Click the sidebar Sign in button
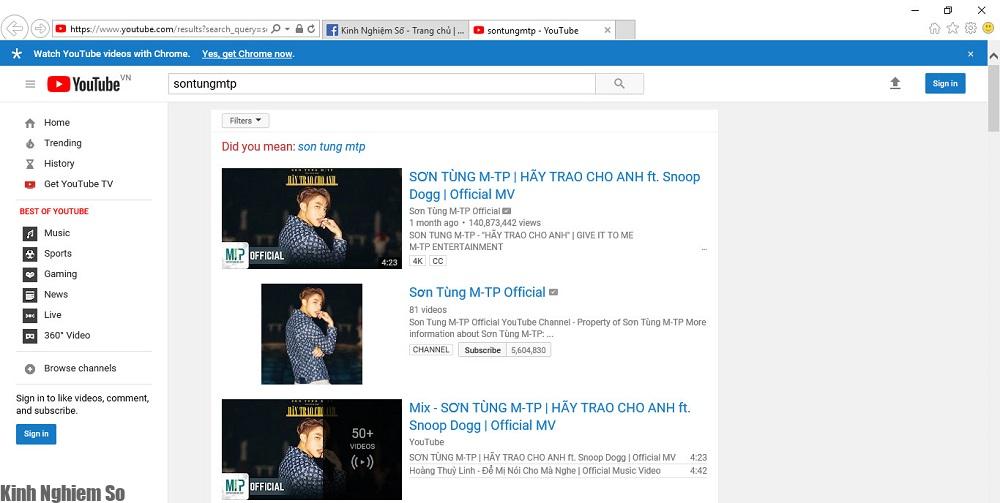This screenshot has width=1000, height=503. [36, 434]
